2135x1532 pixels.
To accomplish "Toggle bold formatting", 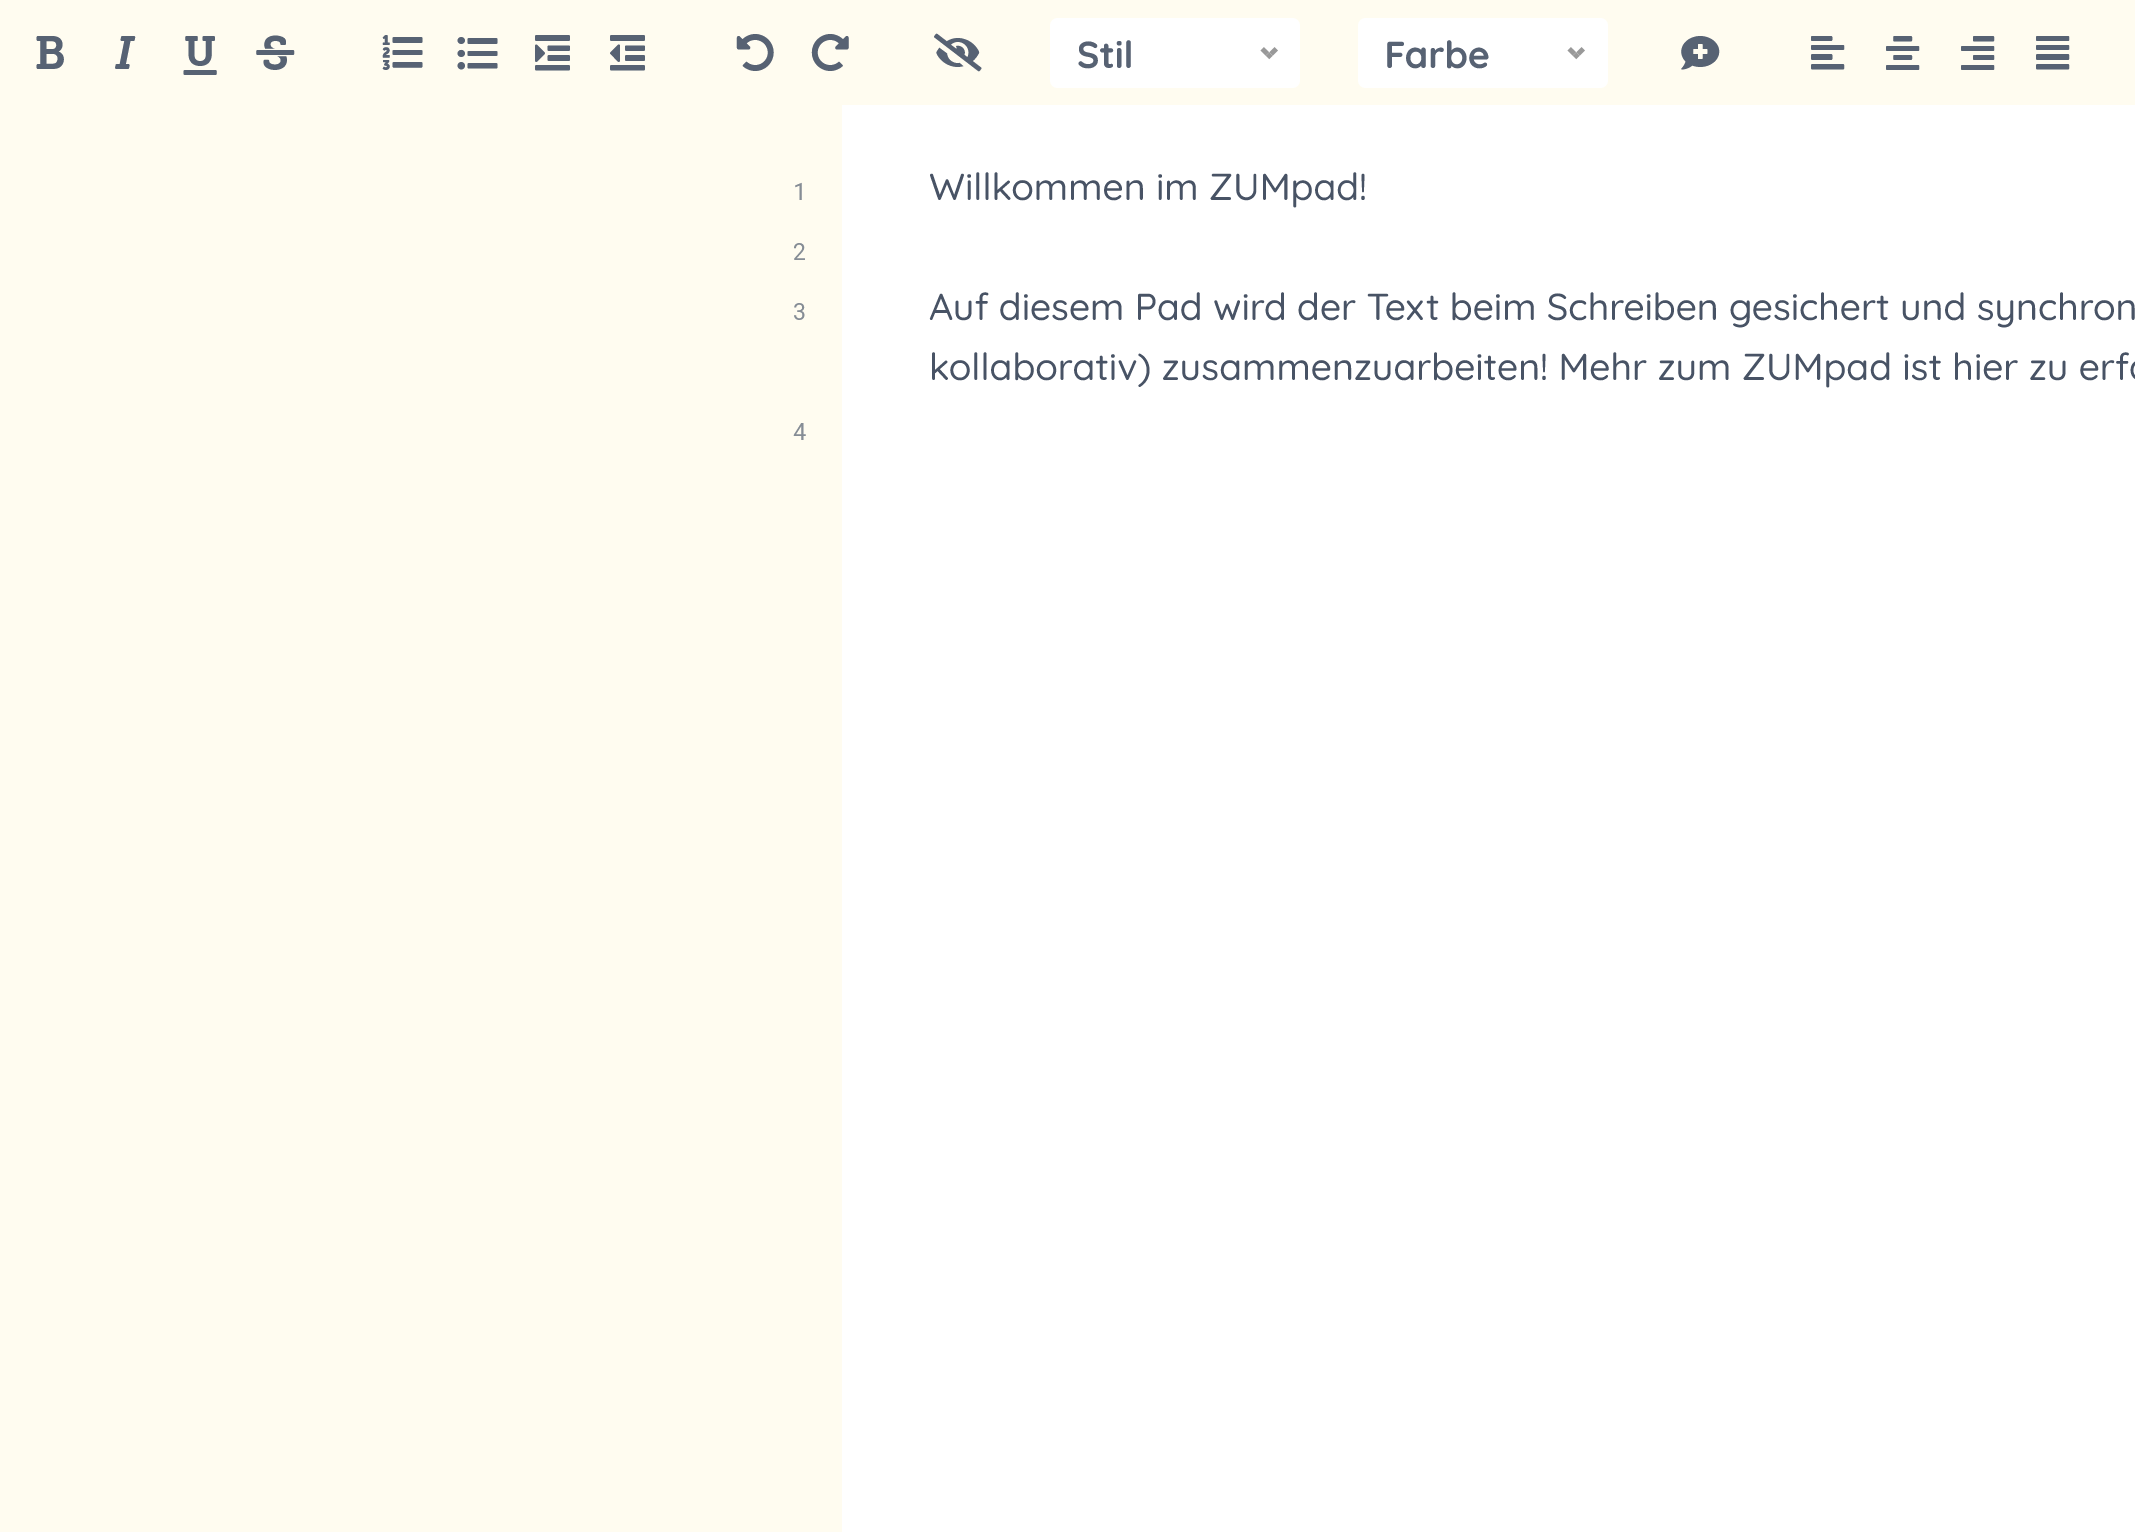I will point(50,53).
